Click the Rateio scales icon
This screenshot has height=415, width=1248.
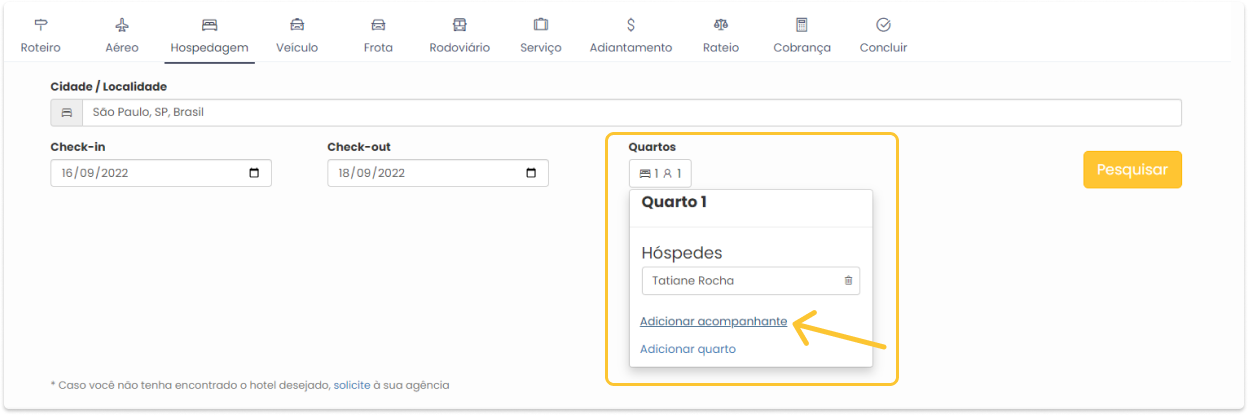(x=721, y=25)
